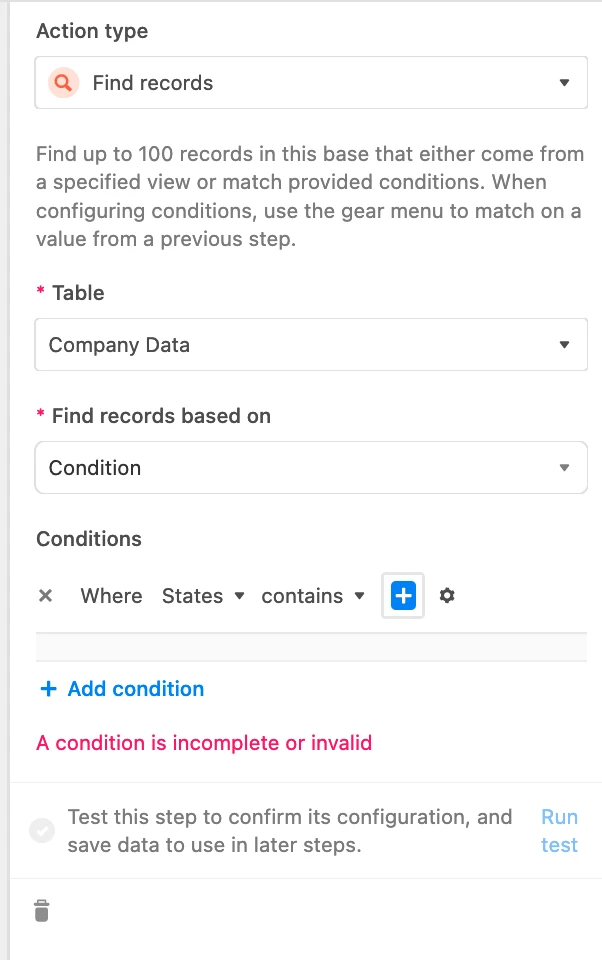The image size is (602, 960).
Task: Click the Action type dropdown arrow
Action: (x=565, y=83)
